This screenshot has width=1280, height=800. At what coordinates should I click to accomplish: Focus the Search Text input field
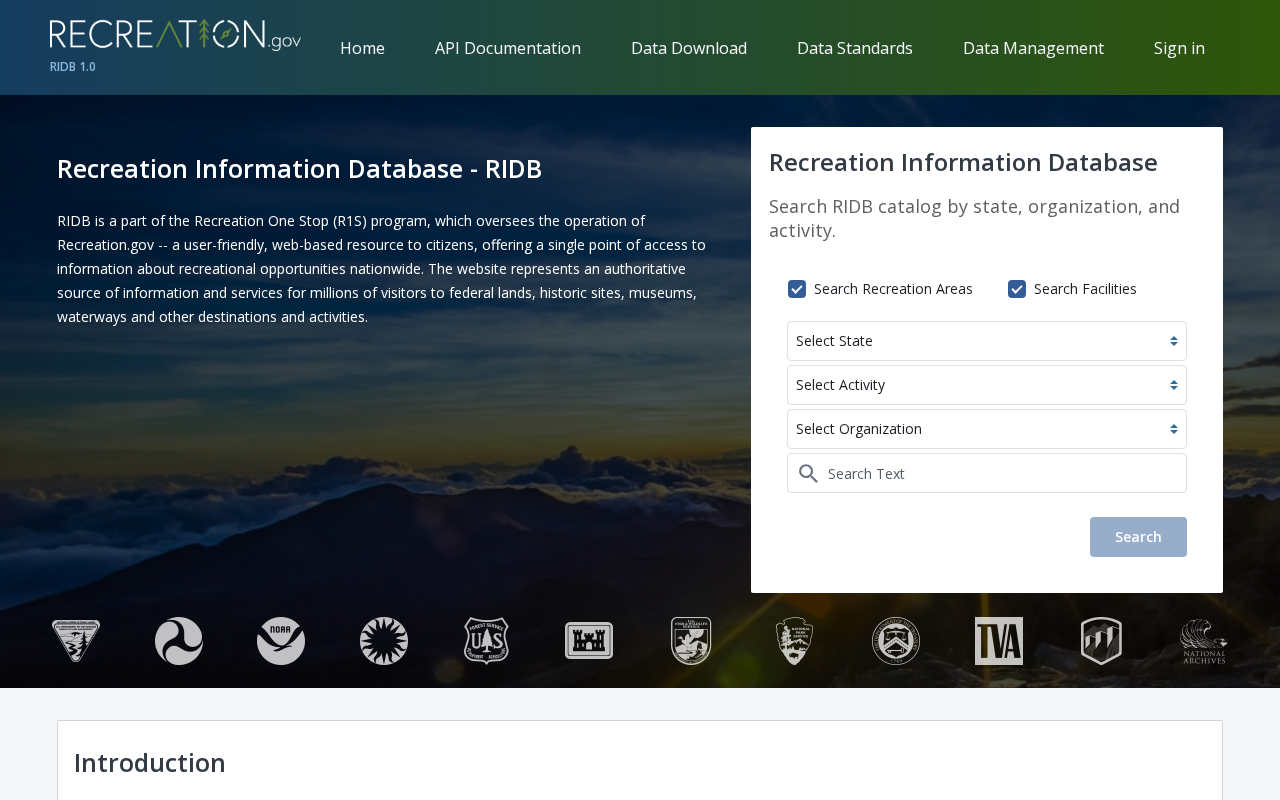[987, 473]
